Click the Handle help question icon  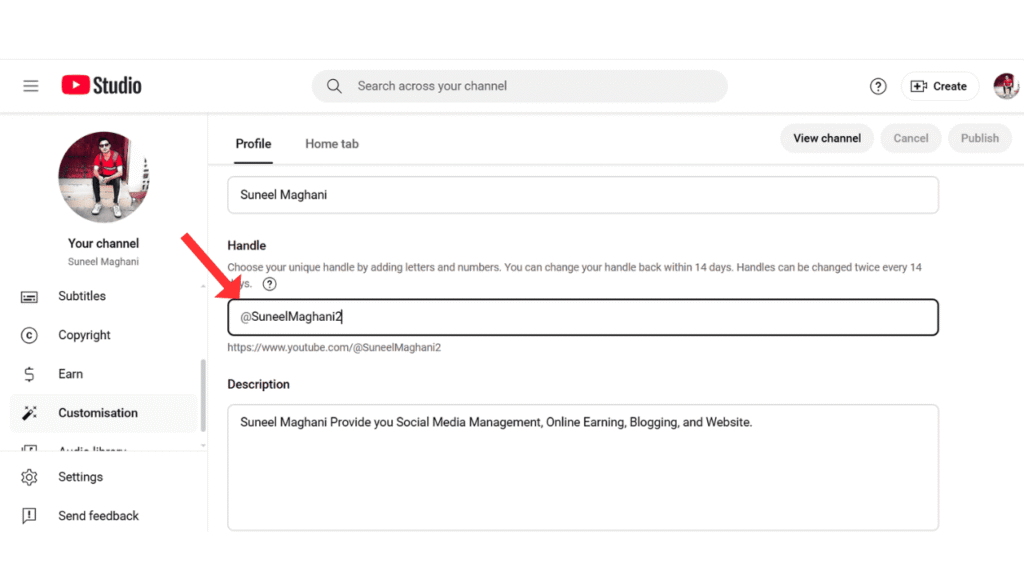coord(269,284)
